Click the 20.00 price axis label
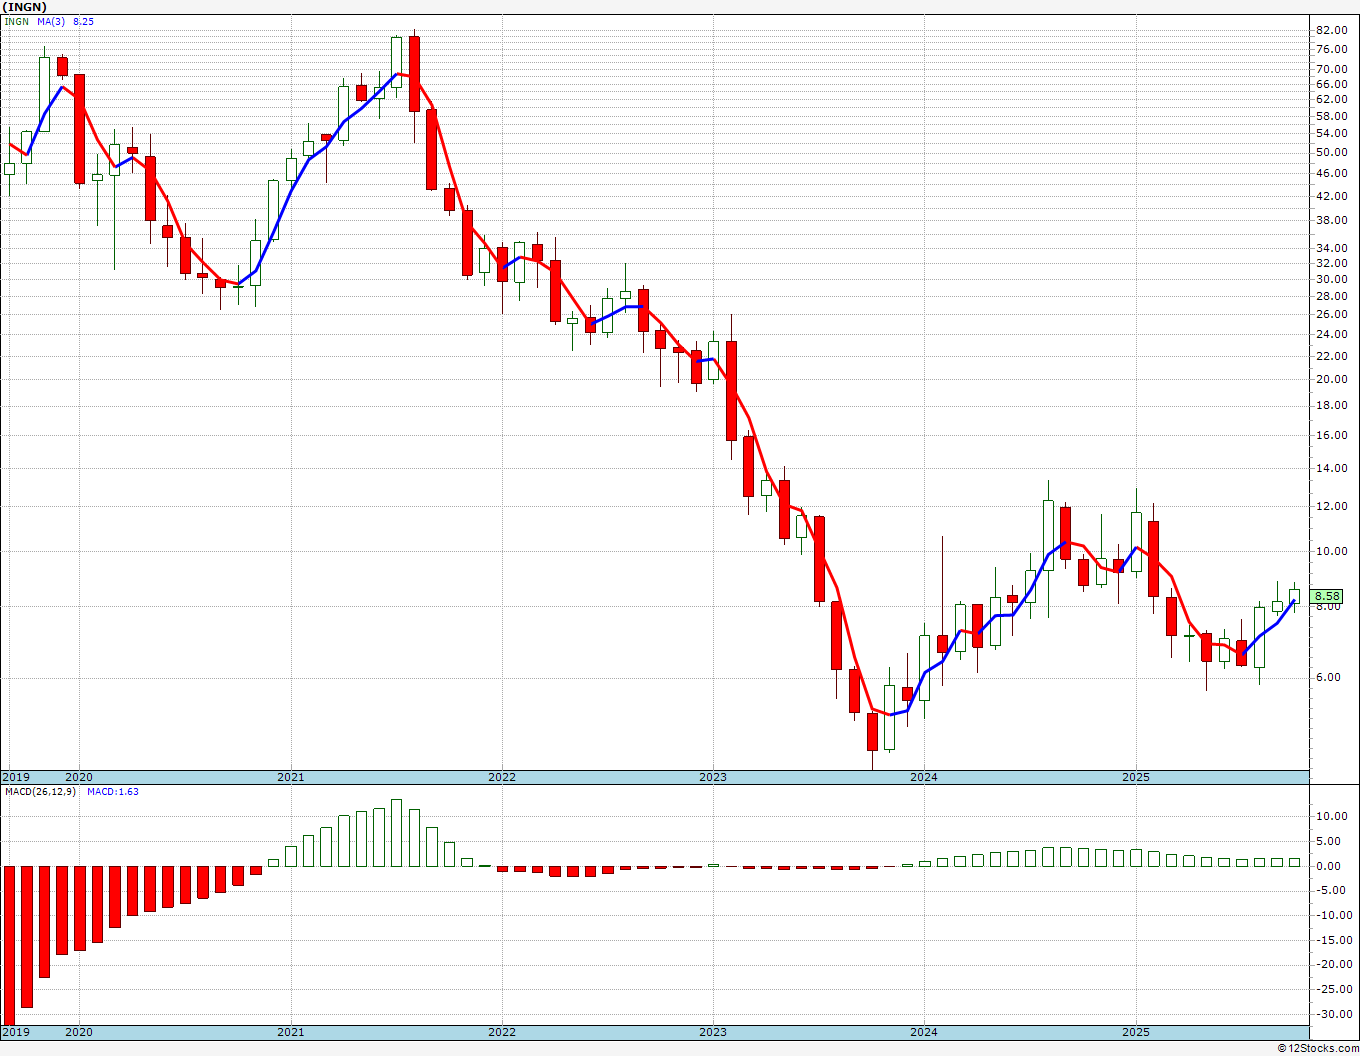This screenshot has width=1360, height=1056. click(x=1331, y=379)
